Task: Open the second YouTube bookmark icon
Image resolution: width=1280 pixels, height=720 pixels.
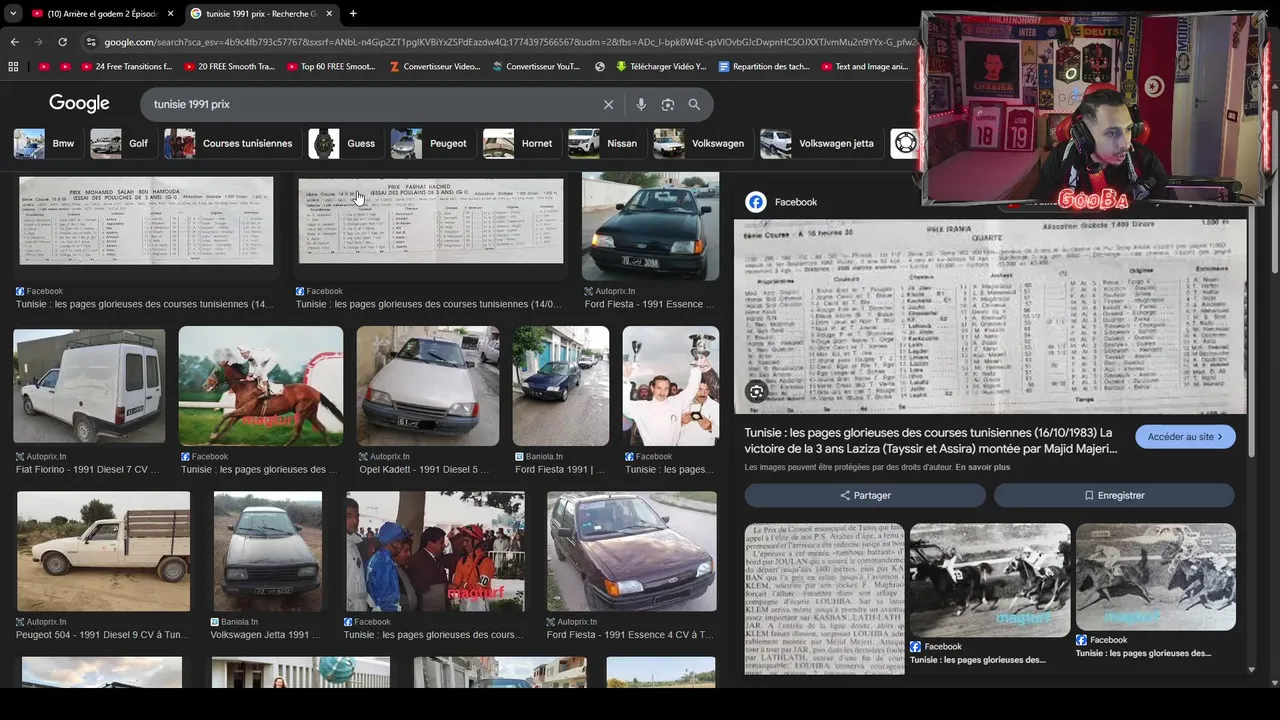Action: [65, 67]
